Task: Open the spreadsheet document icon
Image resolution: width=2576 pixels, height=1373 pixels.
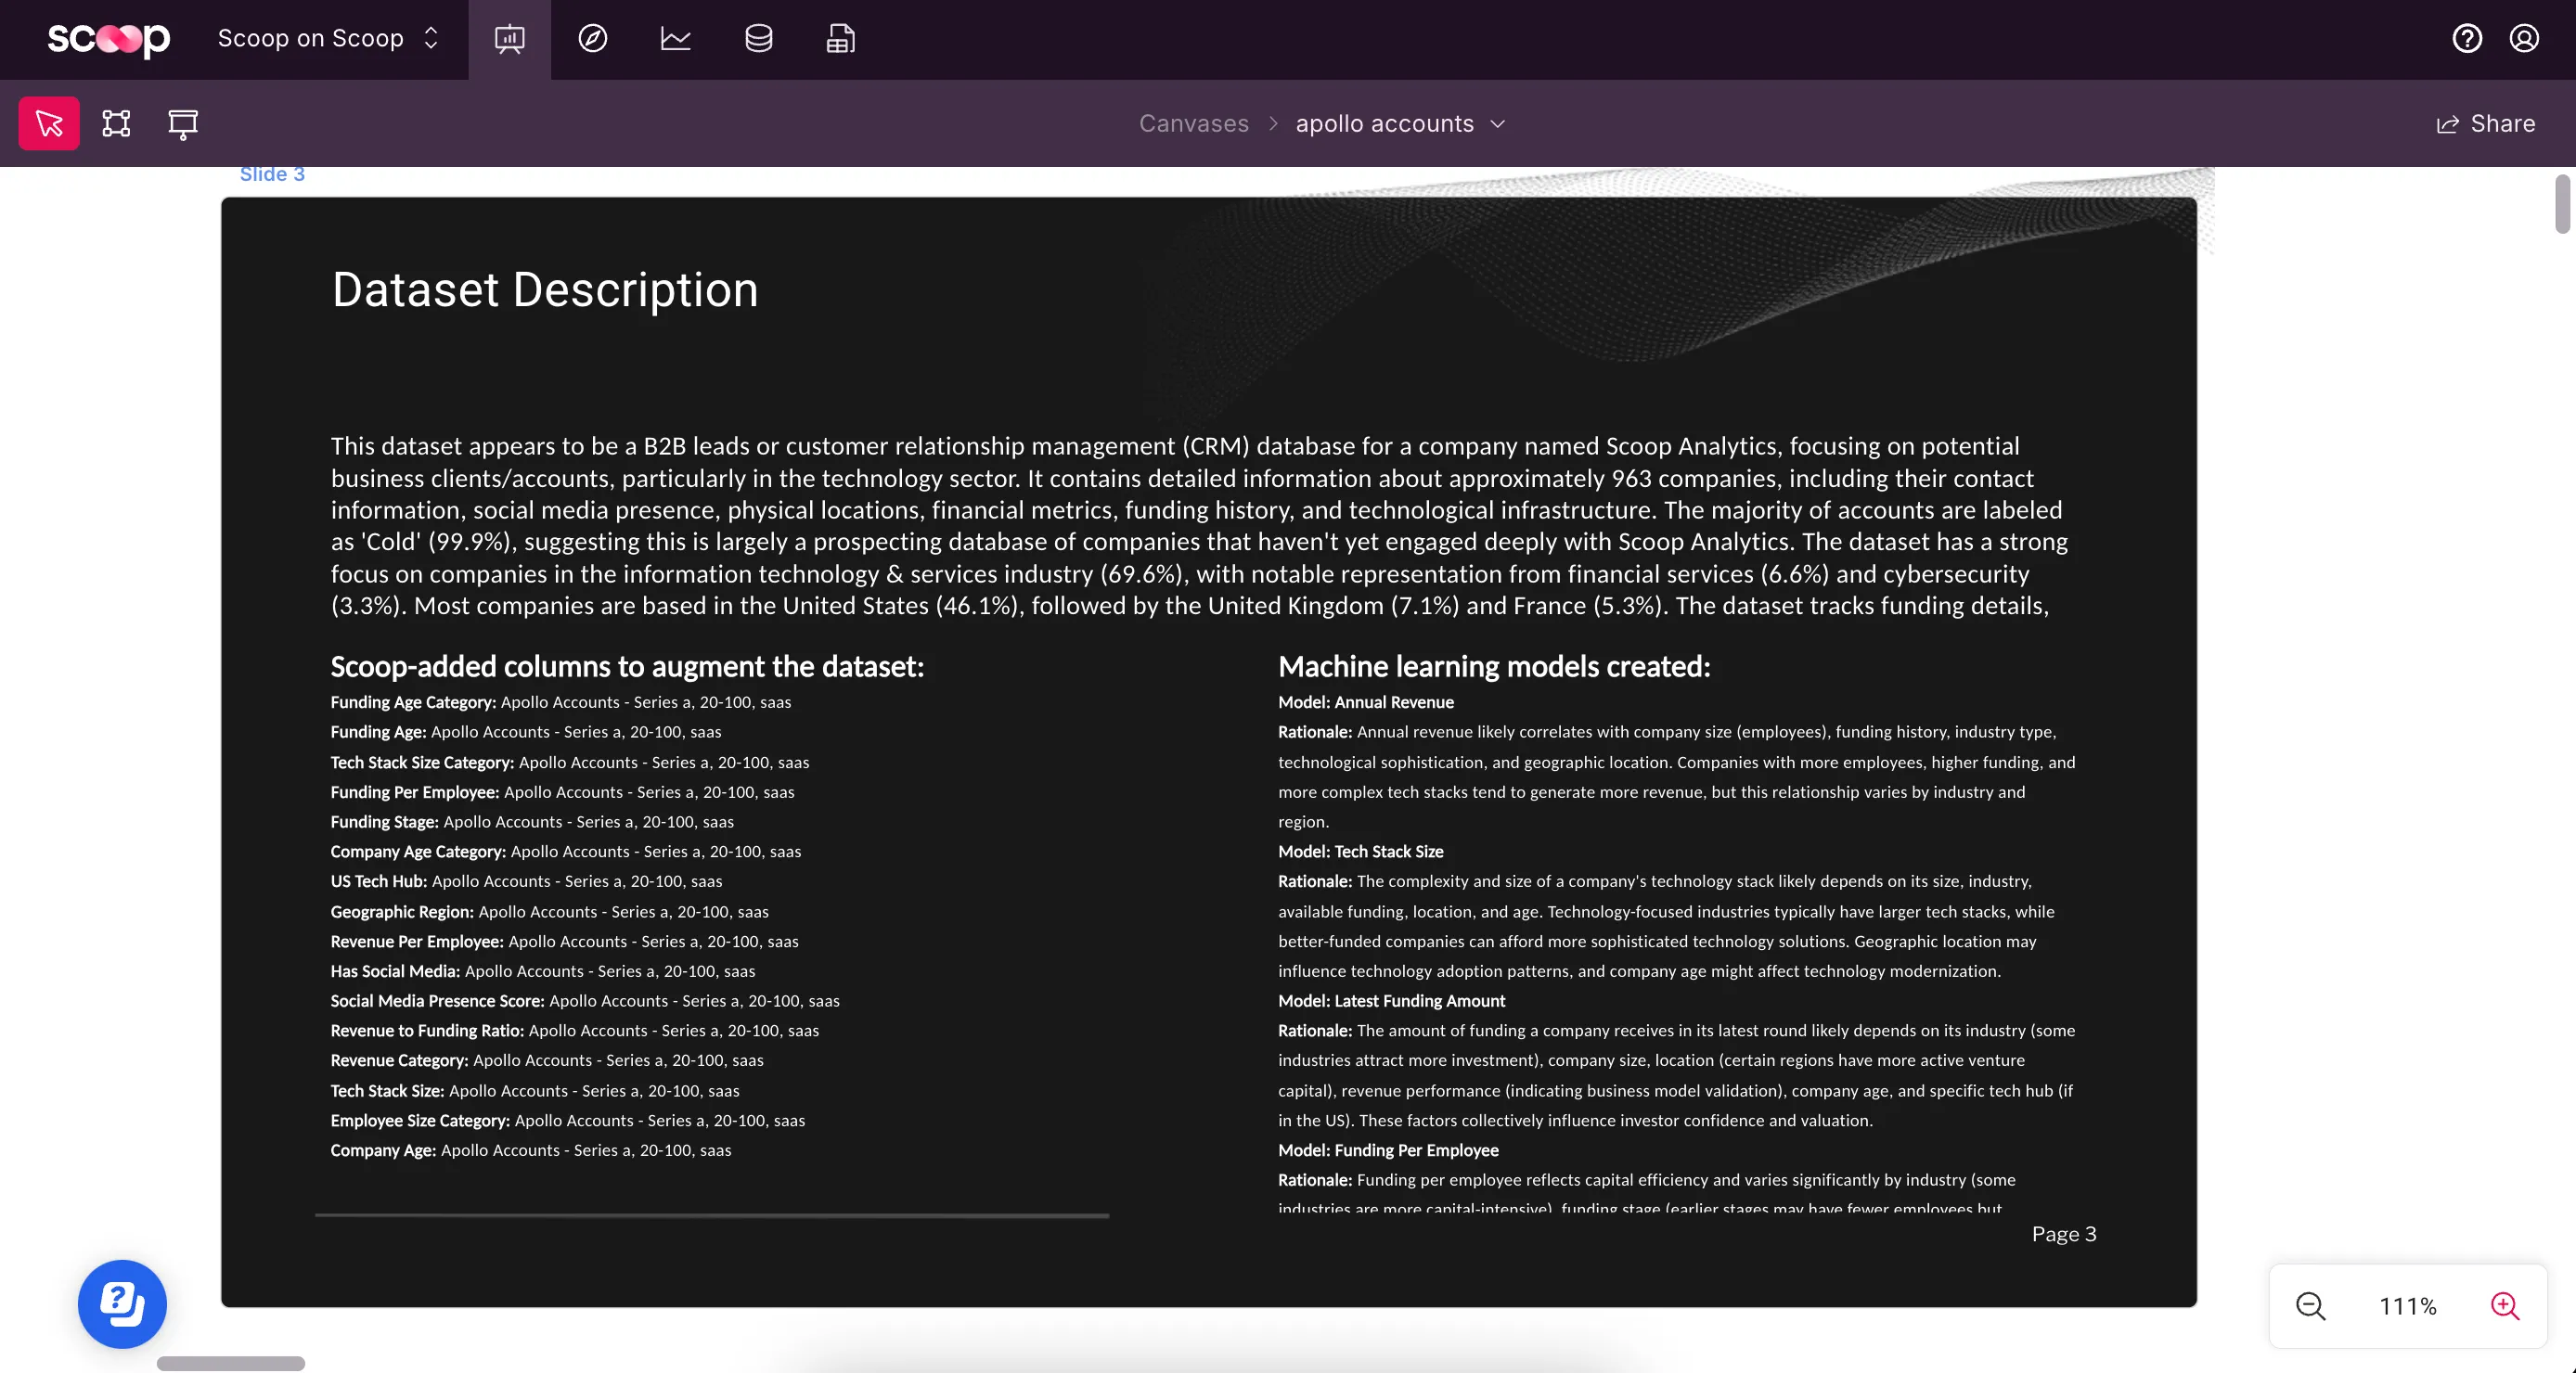Action: pyautogui.click(x=840, y=39)
